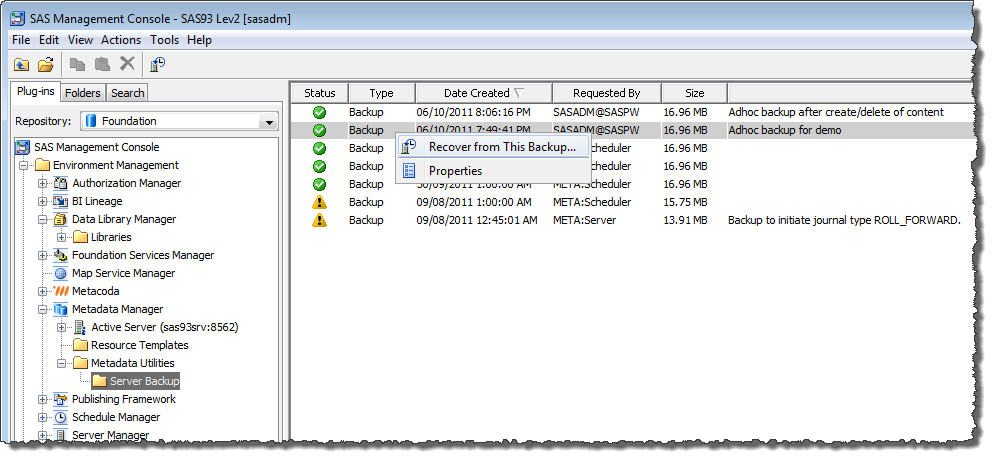Click the server backup clock toolbar icon
Image resolution: width=994 pixels, height=460 pixels.
coord(158,63)
